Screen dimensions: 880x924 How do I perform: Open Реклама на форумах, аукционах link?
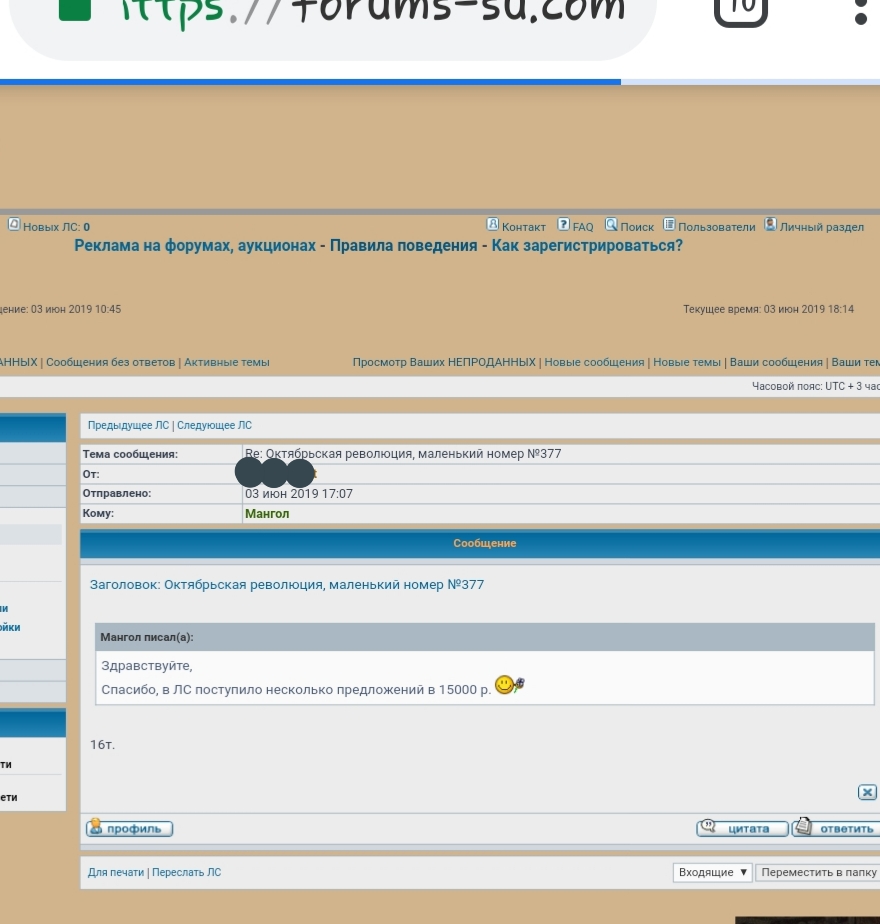(195, 246)
